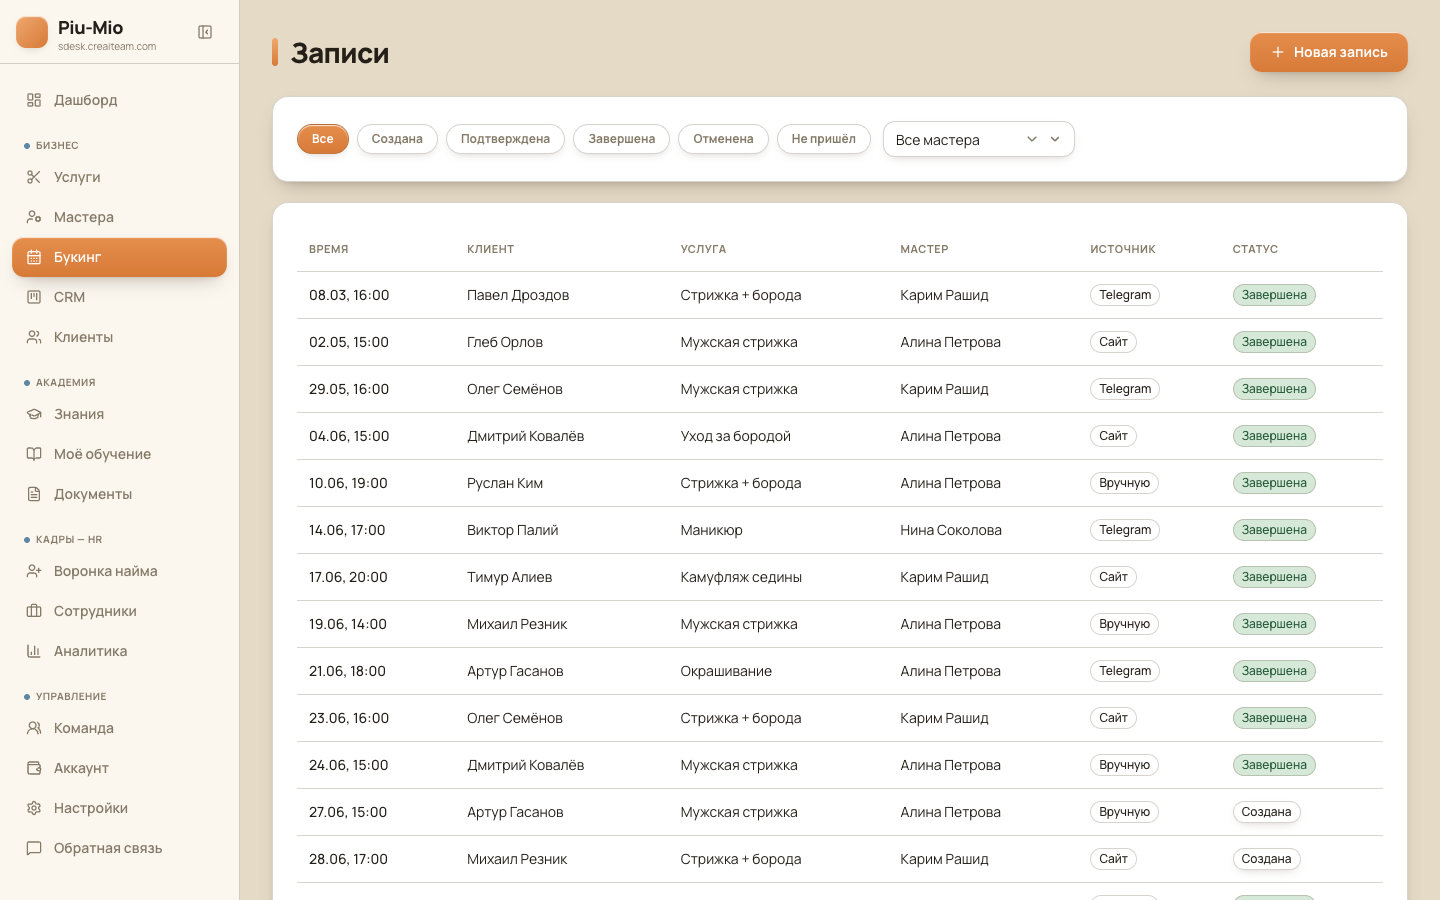Open Мастера people icon
The image size is (1440, 900).
(x=34, y=217)
